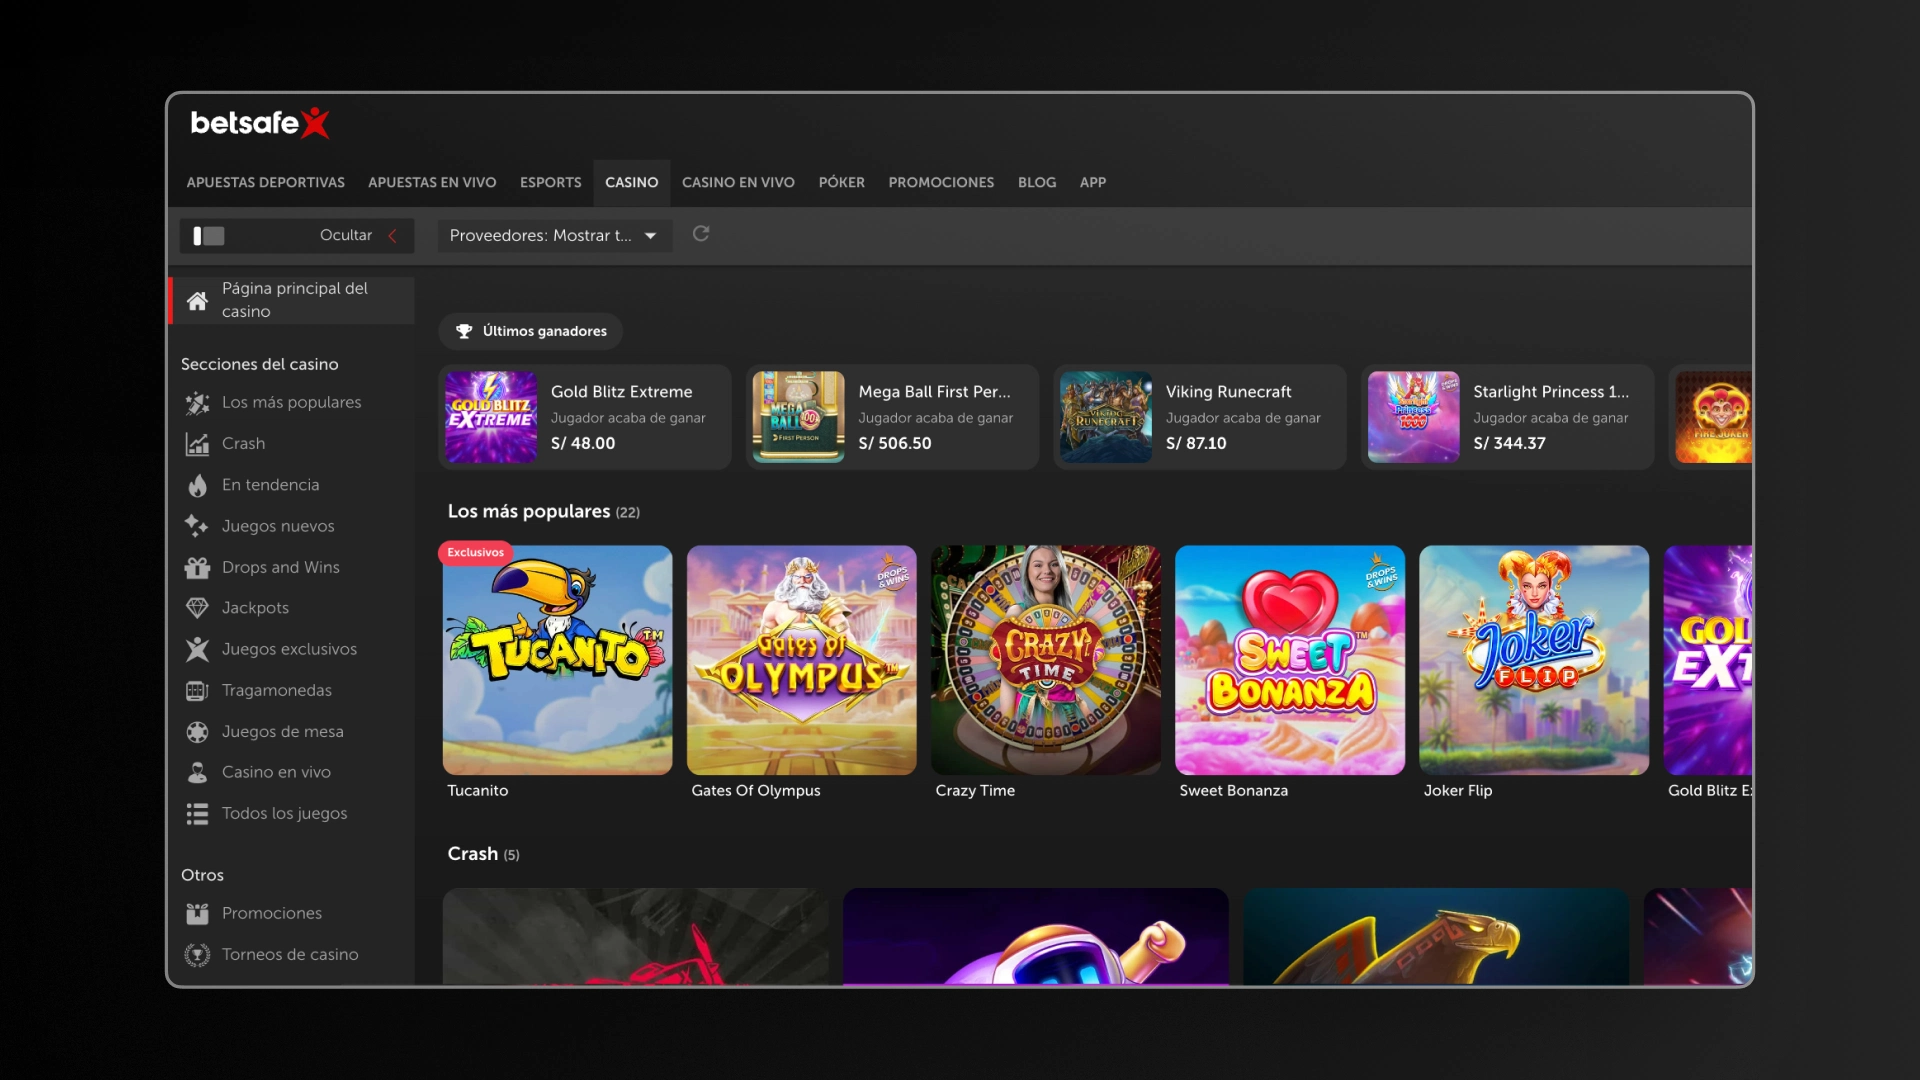The width and height of the screenshot is (1920, 1080).
Task: Open Juegos nuevos section
Action: (x=277, y=526)
